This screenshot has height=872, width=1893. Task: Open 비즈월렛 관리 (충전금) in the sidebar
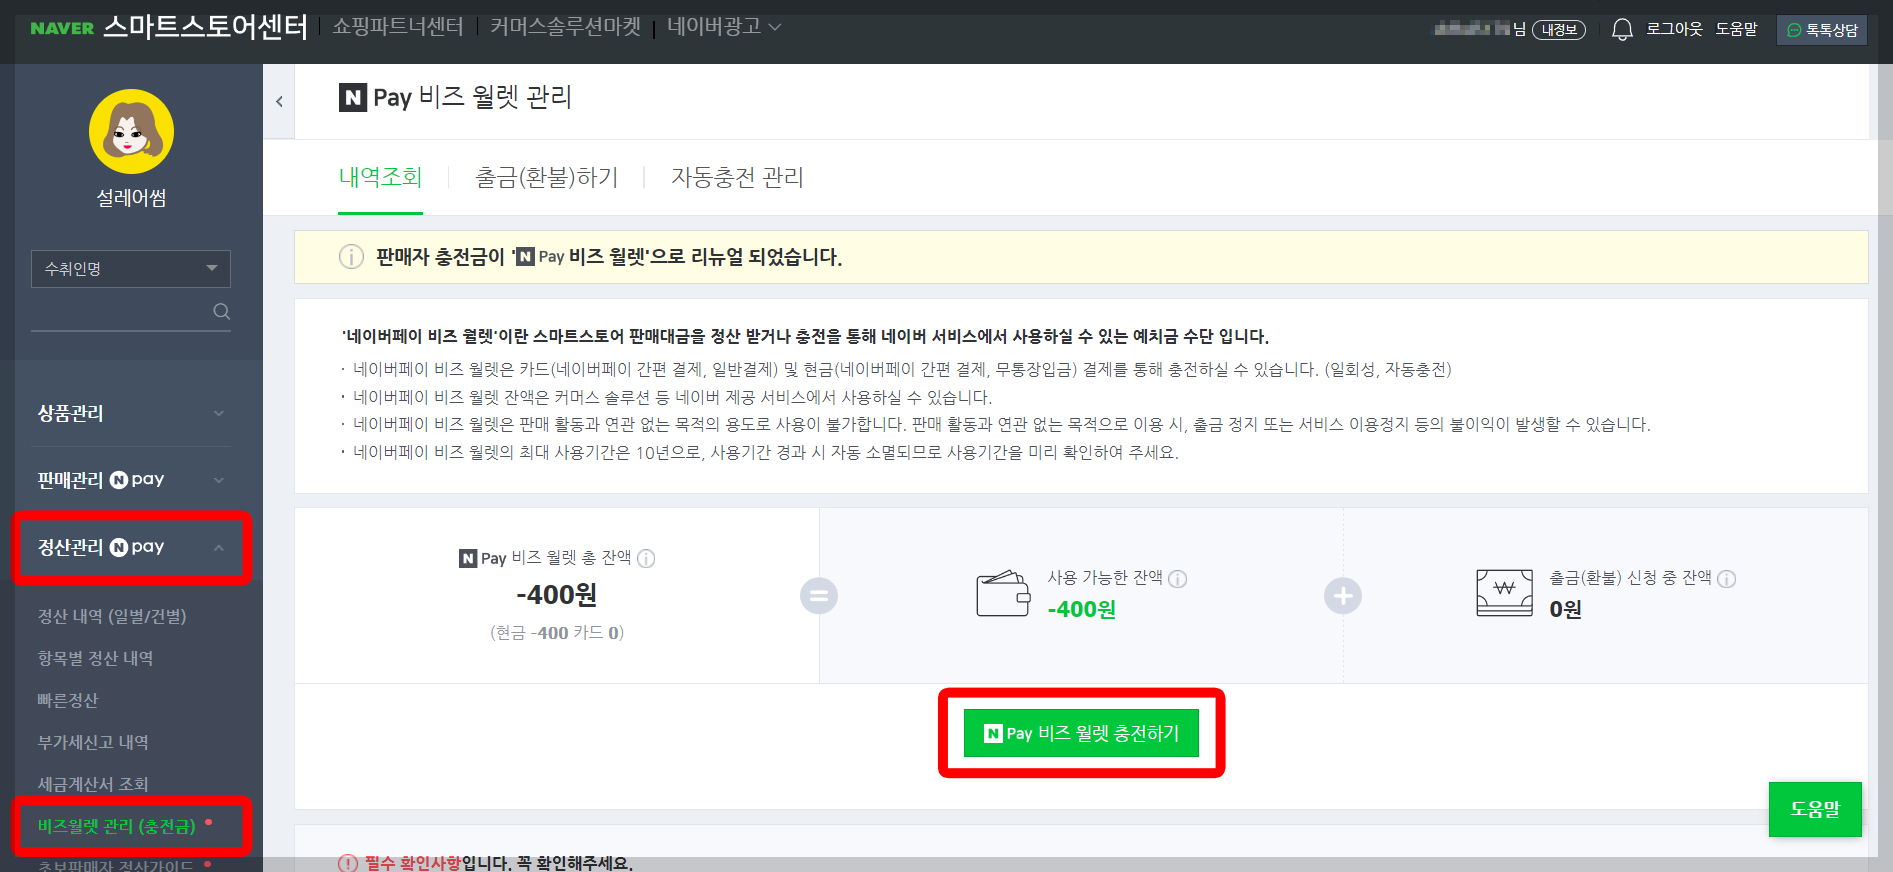pos(117,826)
